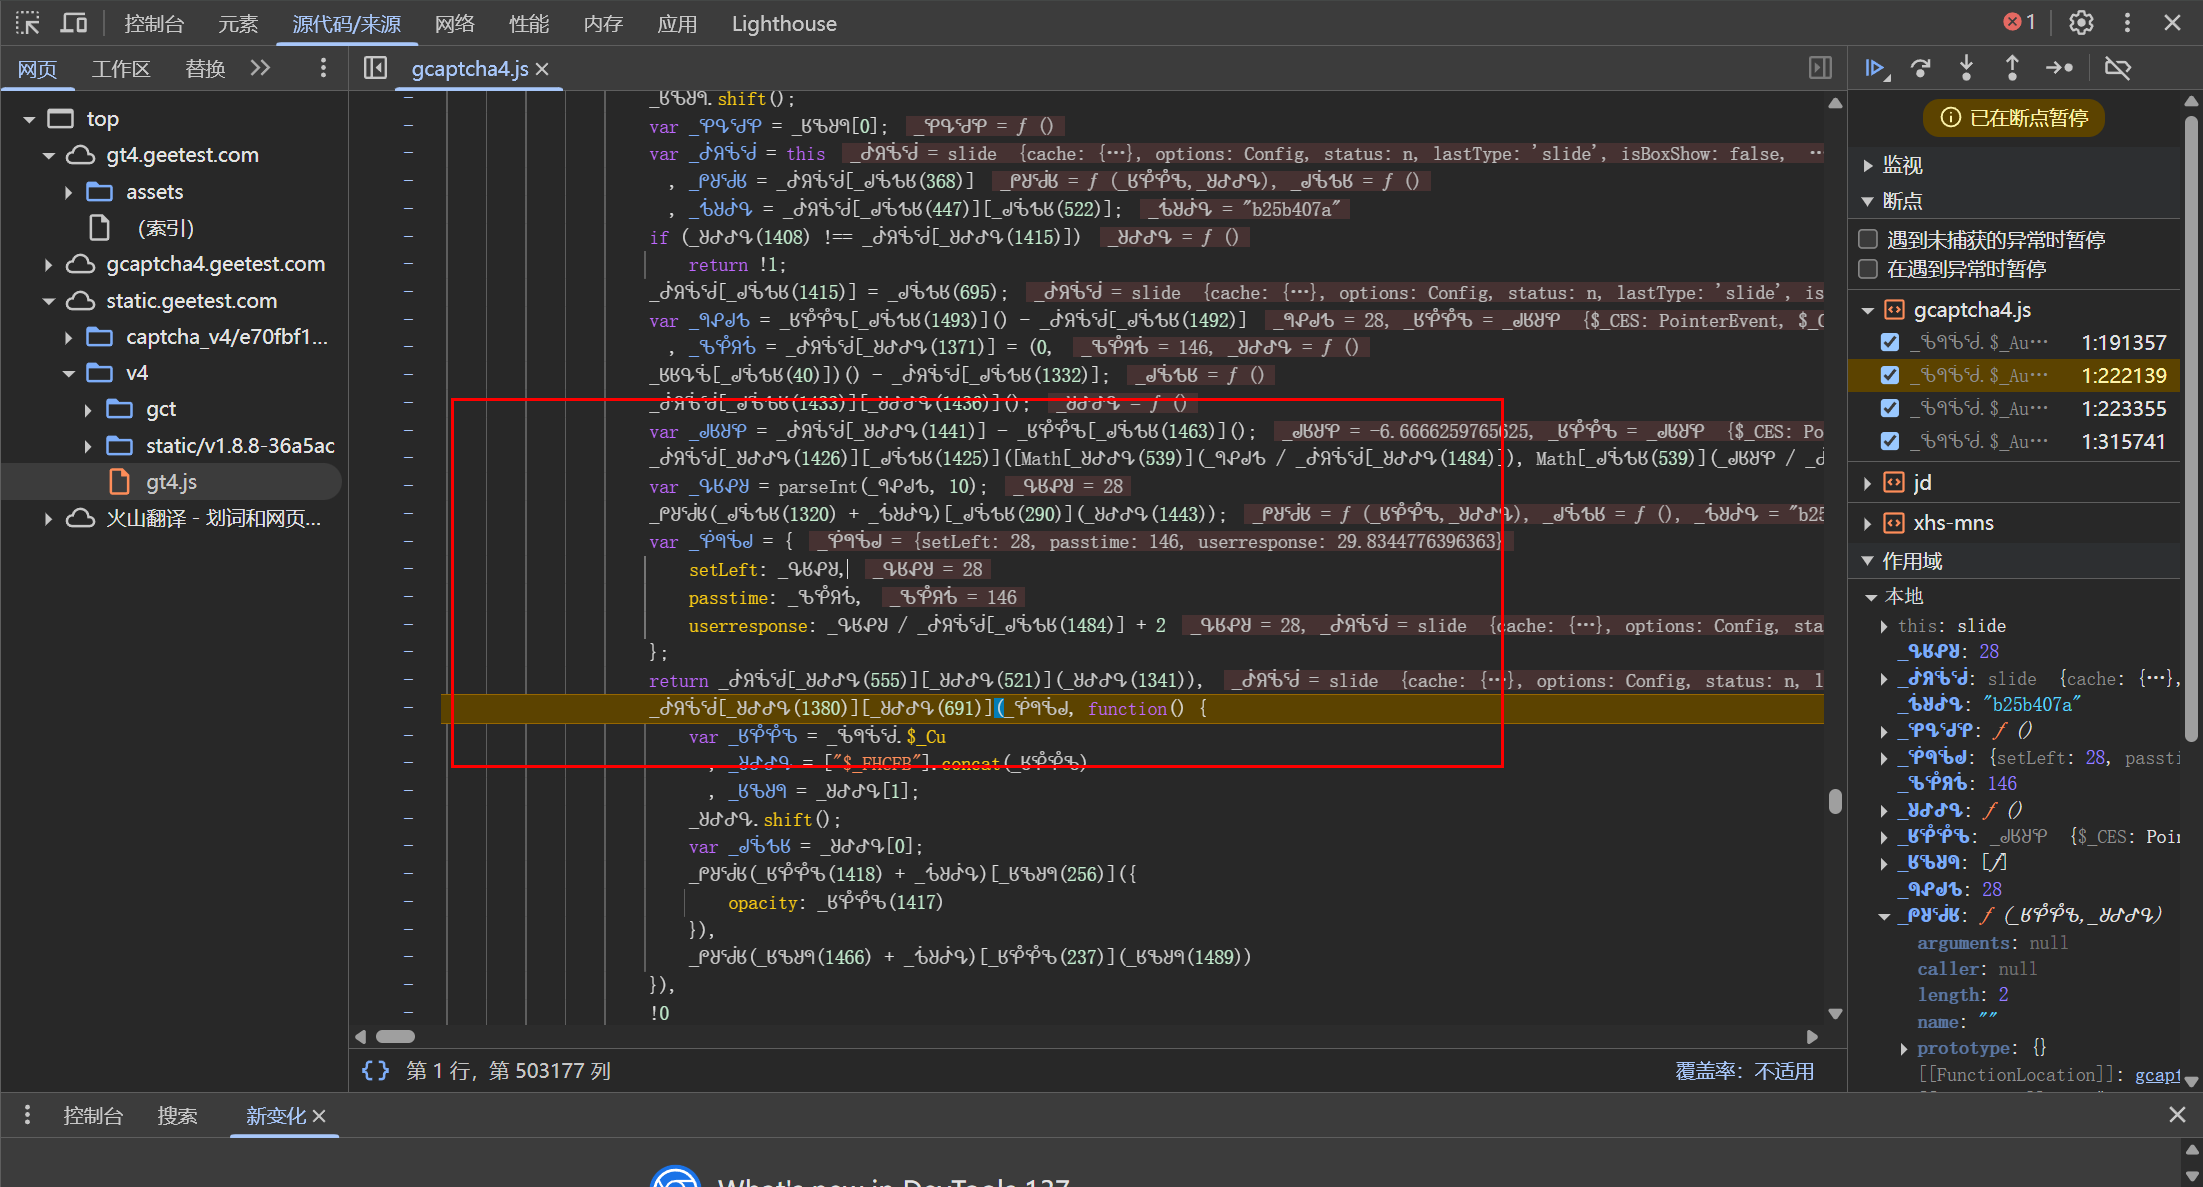The height and width of the screenshot is (1187, 2203).
Task: Uncheck breakpoint at 1:222139
Action: [1890, 375]
